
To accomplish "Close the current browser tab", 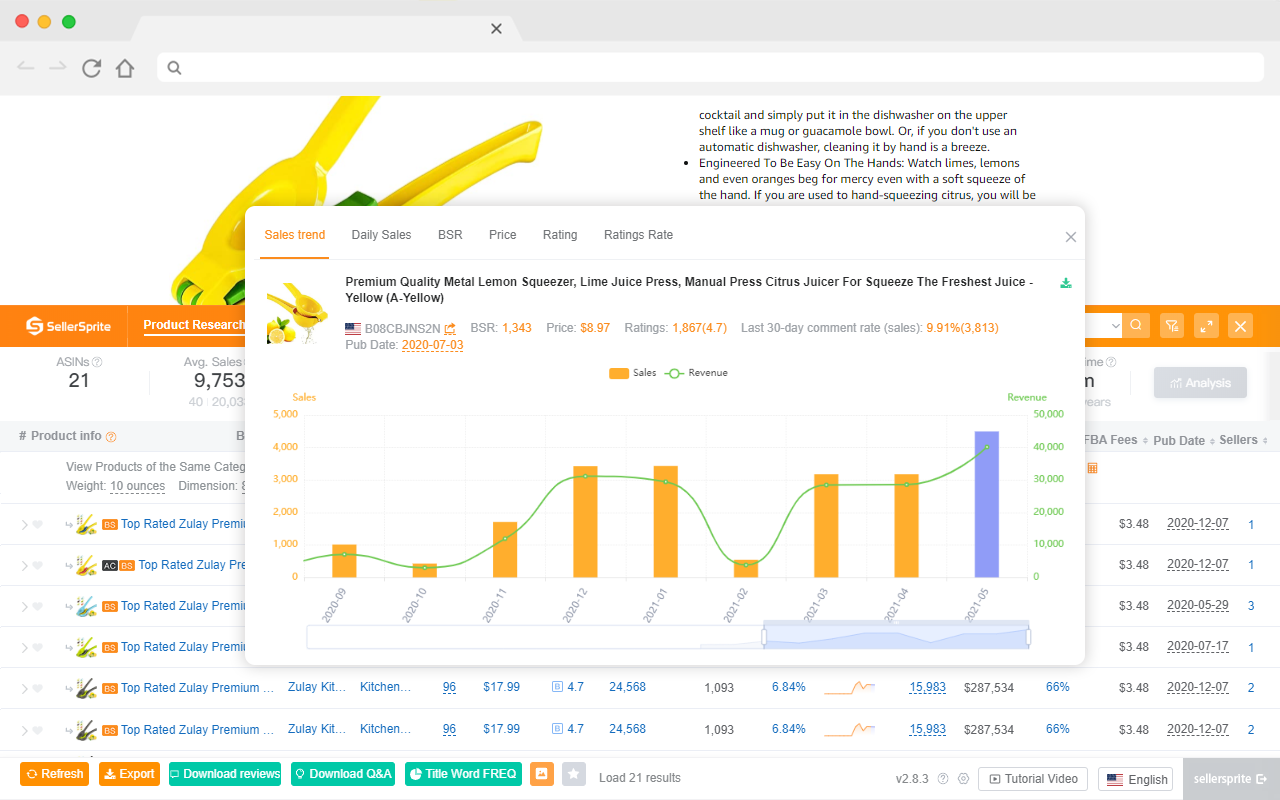I will [496, 28].
